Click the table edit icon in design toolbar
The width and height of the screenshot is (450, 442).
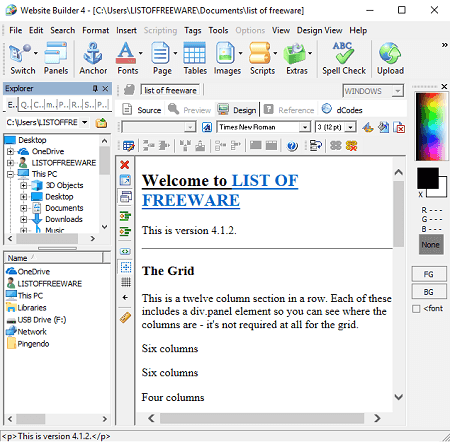[128, 146]
